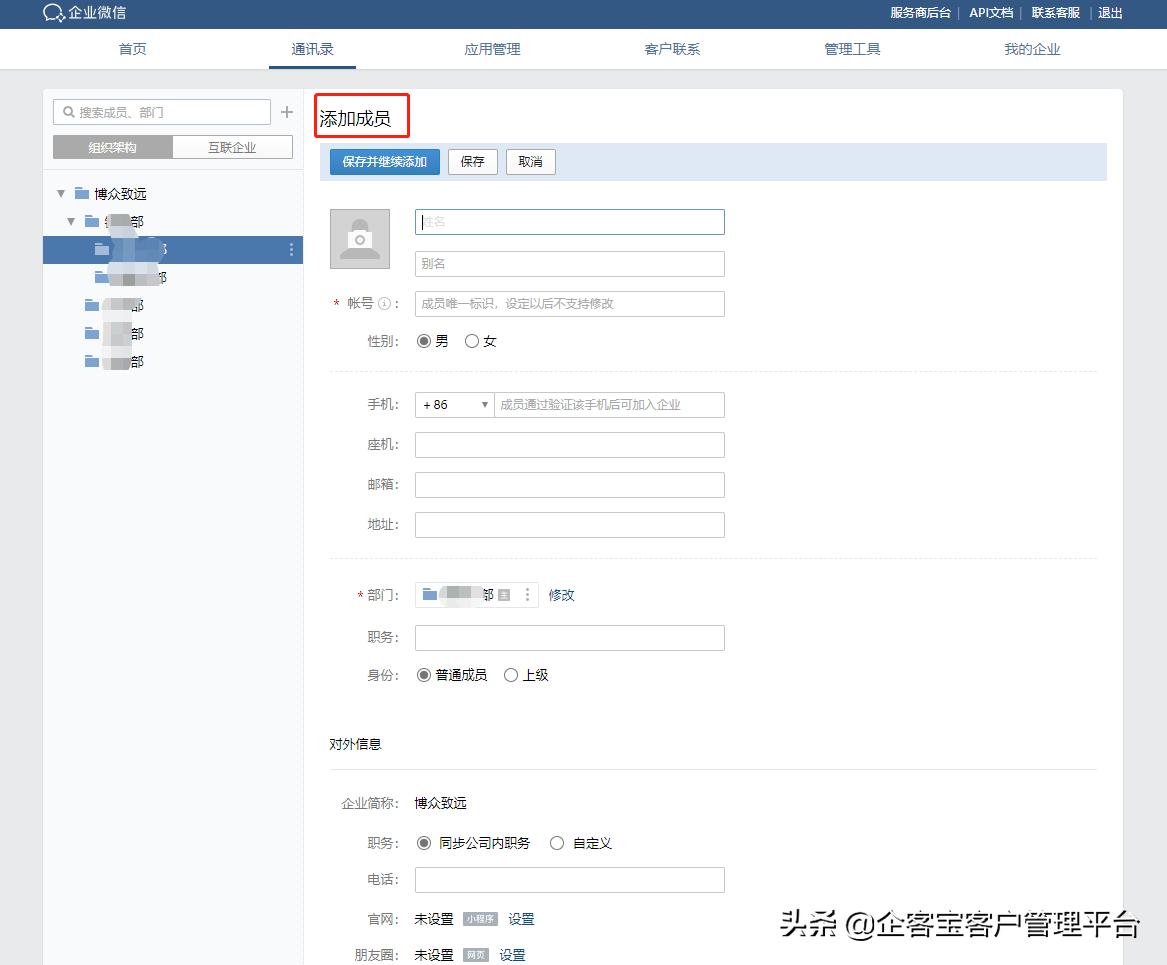Select the 女 gender radio button
1167x965 pixels.
471,341
